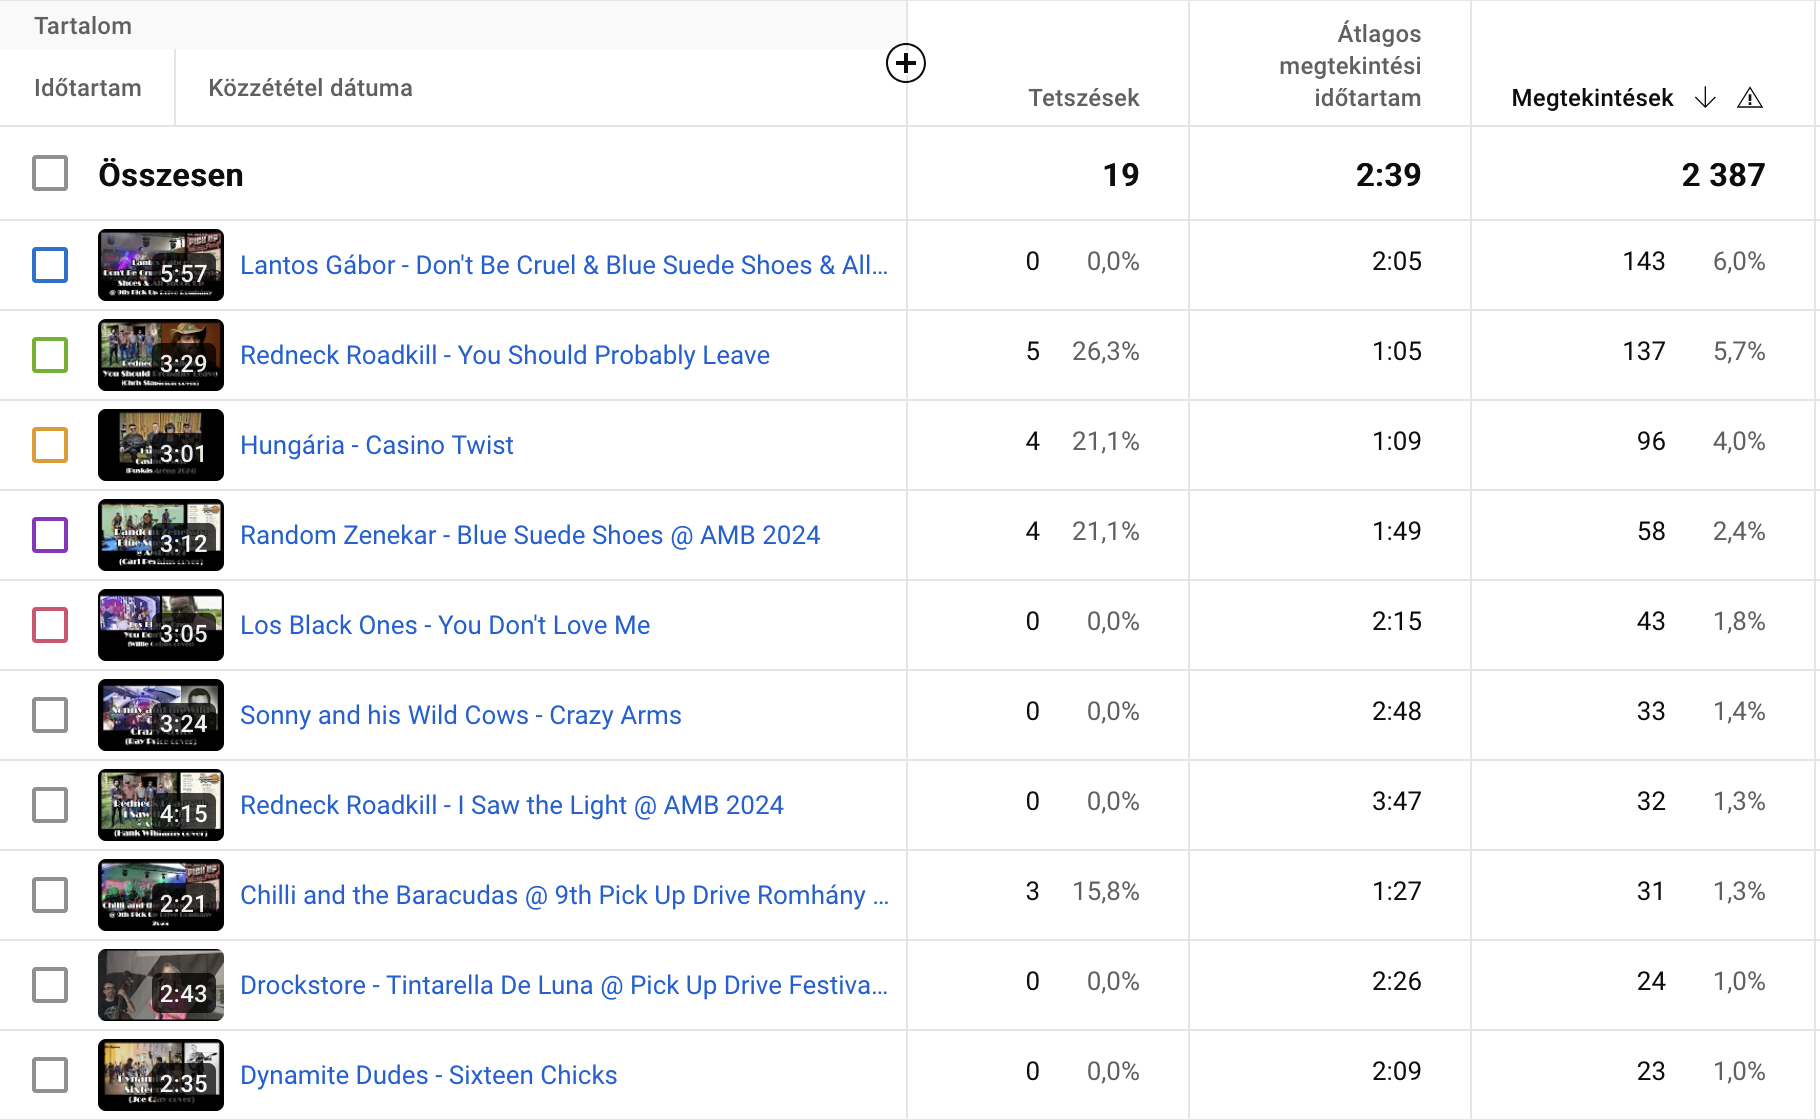Sort by the Tetszések column

click(x=1083, y=98)
